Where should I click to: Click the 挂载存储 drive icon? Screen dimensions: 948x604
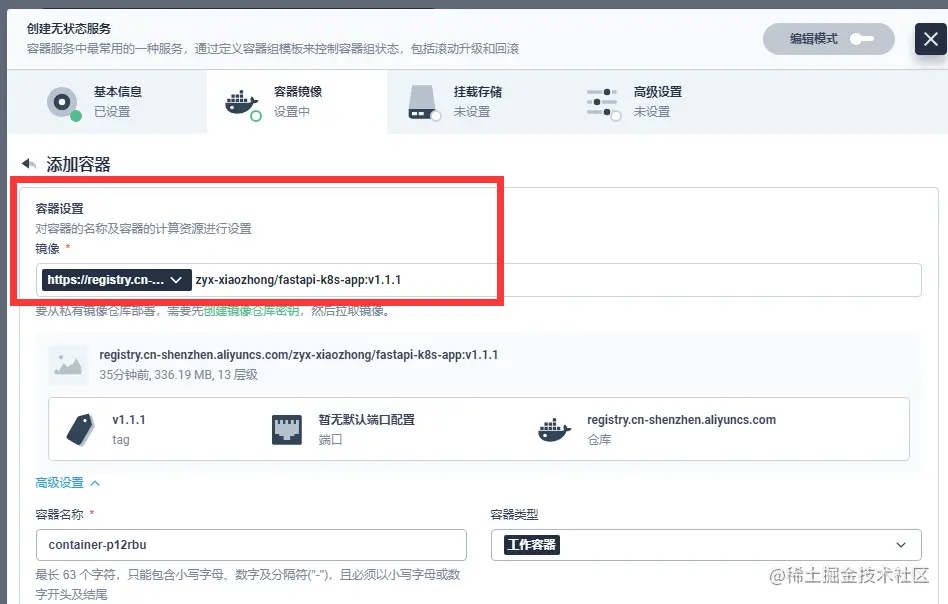pyautogui.click(x=423, y=103)
